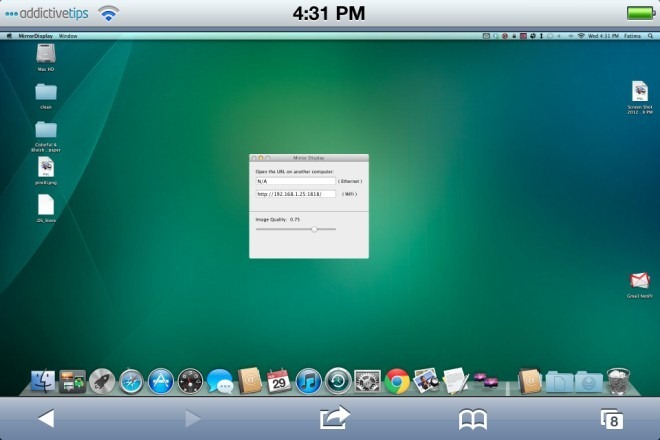Launch iTunes in the Dock
Viewport: 660px width, 440px height.
click(x=309, y=381)
